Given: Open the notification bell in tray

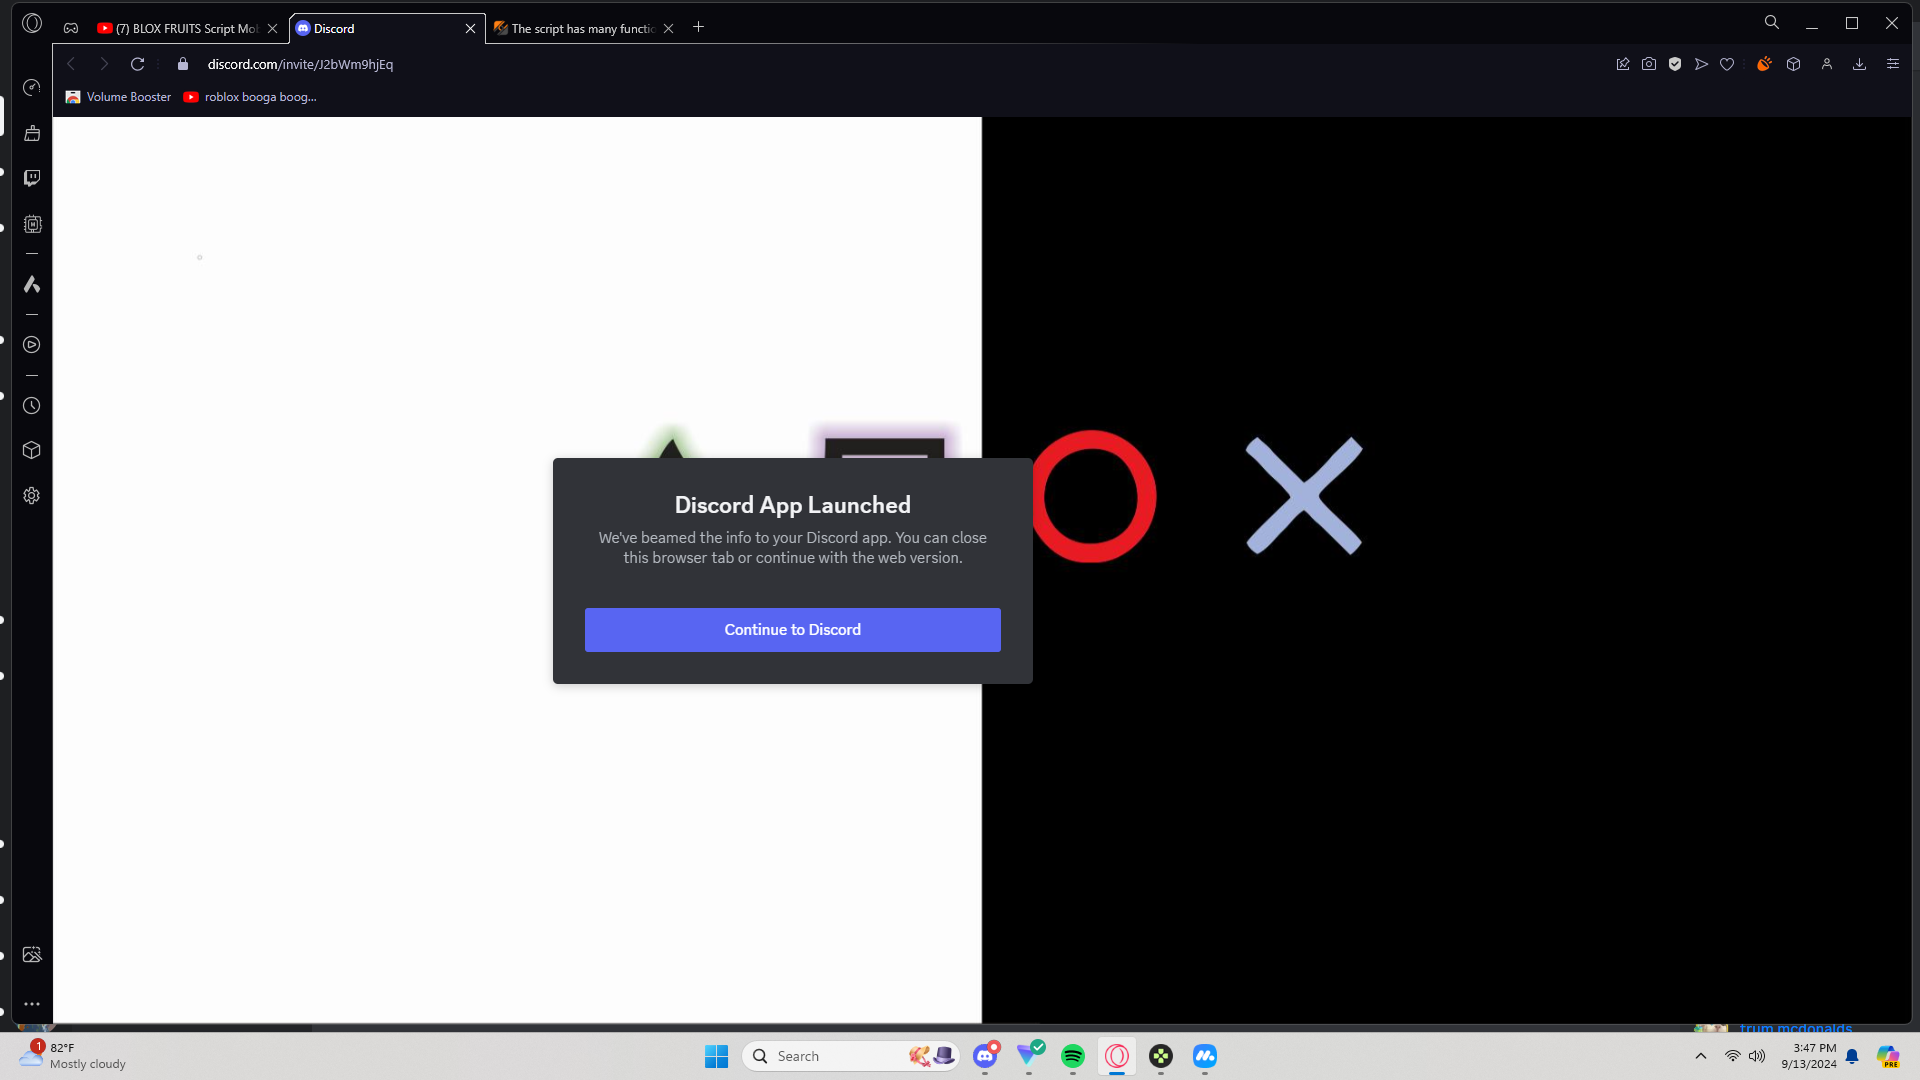Looking at the screenshot, I should (x=1852, y=1056).
